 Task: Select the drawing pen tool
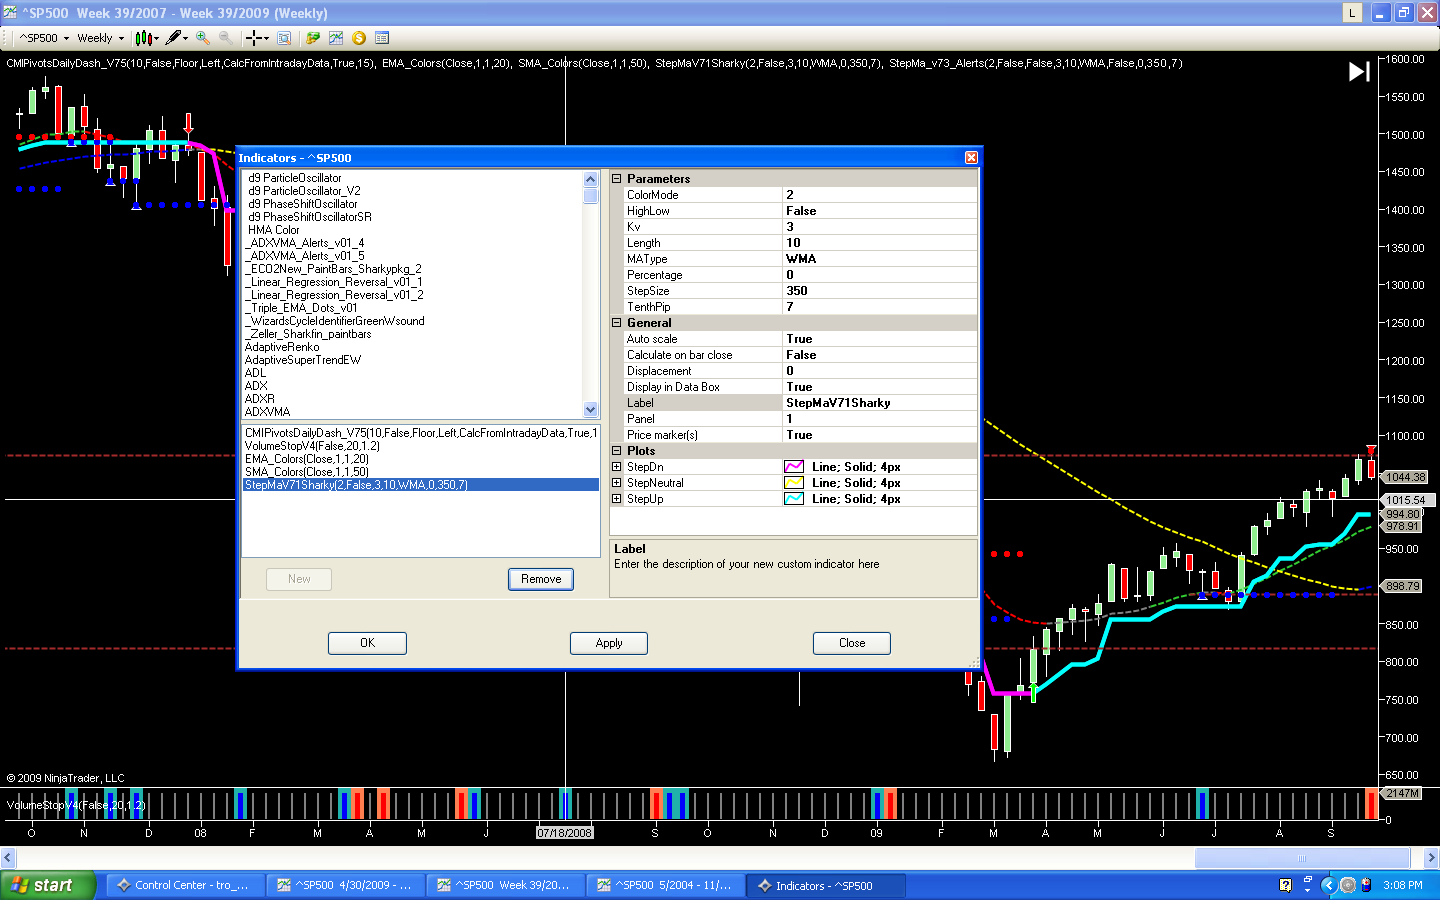(174, 38)
